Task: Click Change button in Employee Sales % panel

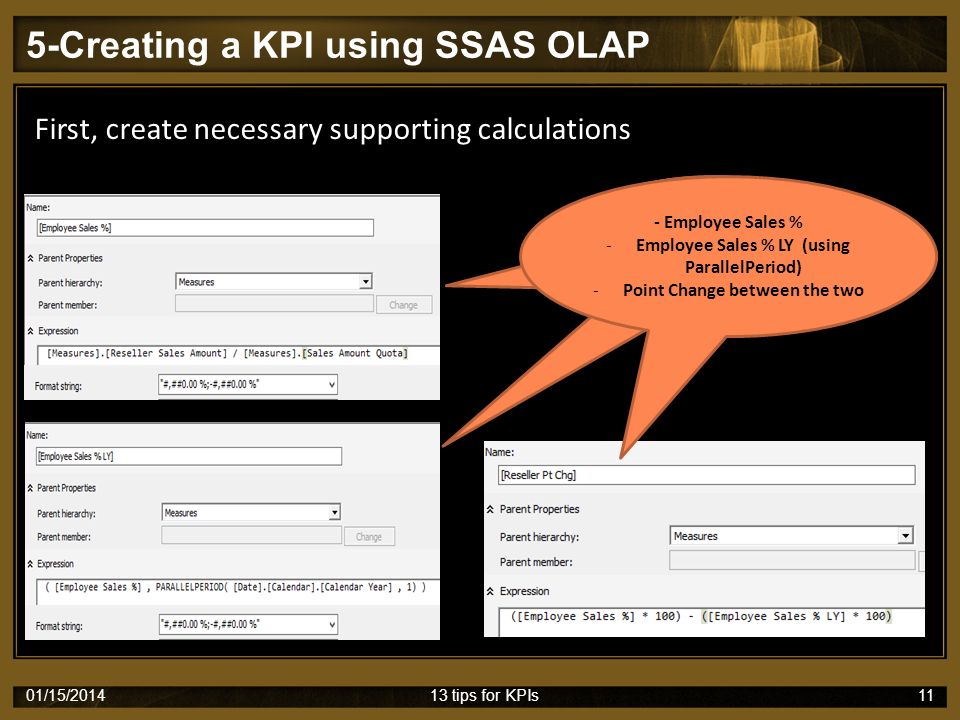Action: (x=403, y=305)
